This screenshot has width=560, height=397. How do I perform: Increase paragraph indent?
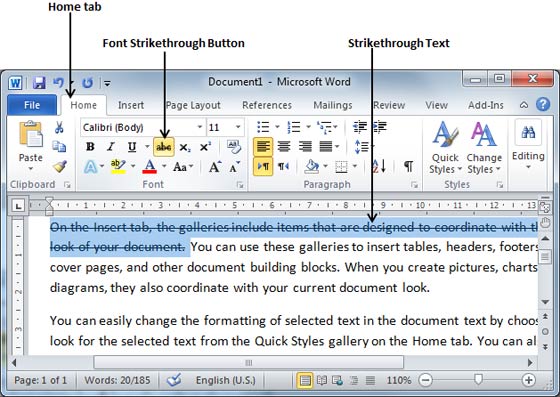pyautogui.click(x=380, y=127)
